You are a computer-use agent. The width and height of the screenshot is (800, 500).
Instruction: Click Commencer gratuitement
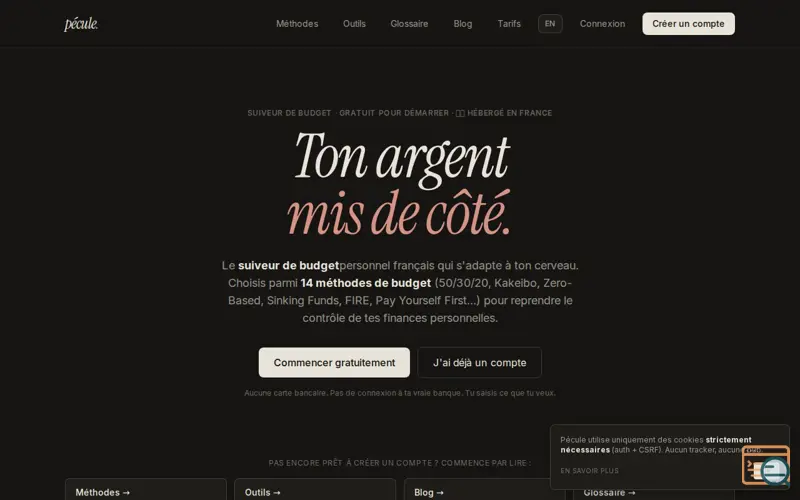click(334, 363)
